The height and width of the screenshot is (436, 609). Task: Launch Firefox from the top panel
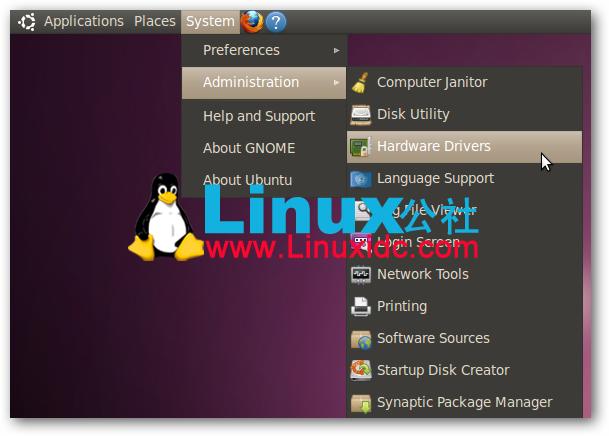(x=252, y=22)
